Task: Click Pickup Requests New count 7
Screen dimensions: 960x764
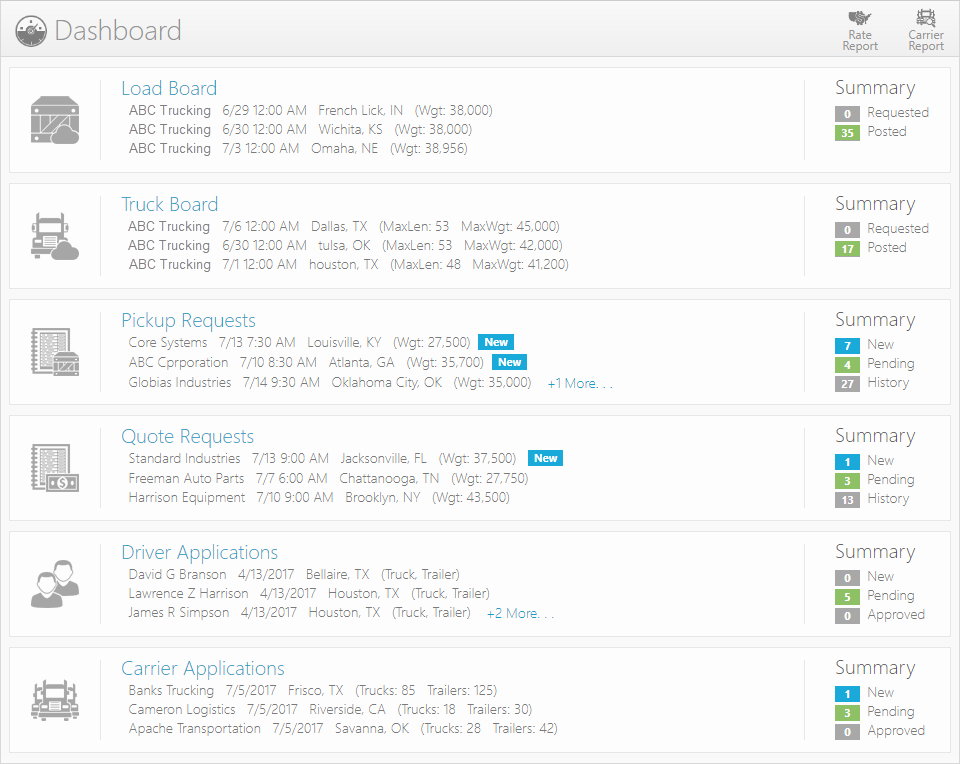Action: pyautogui.click(x=847, y=346)
